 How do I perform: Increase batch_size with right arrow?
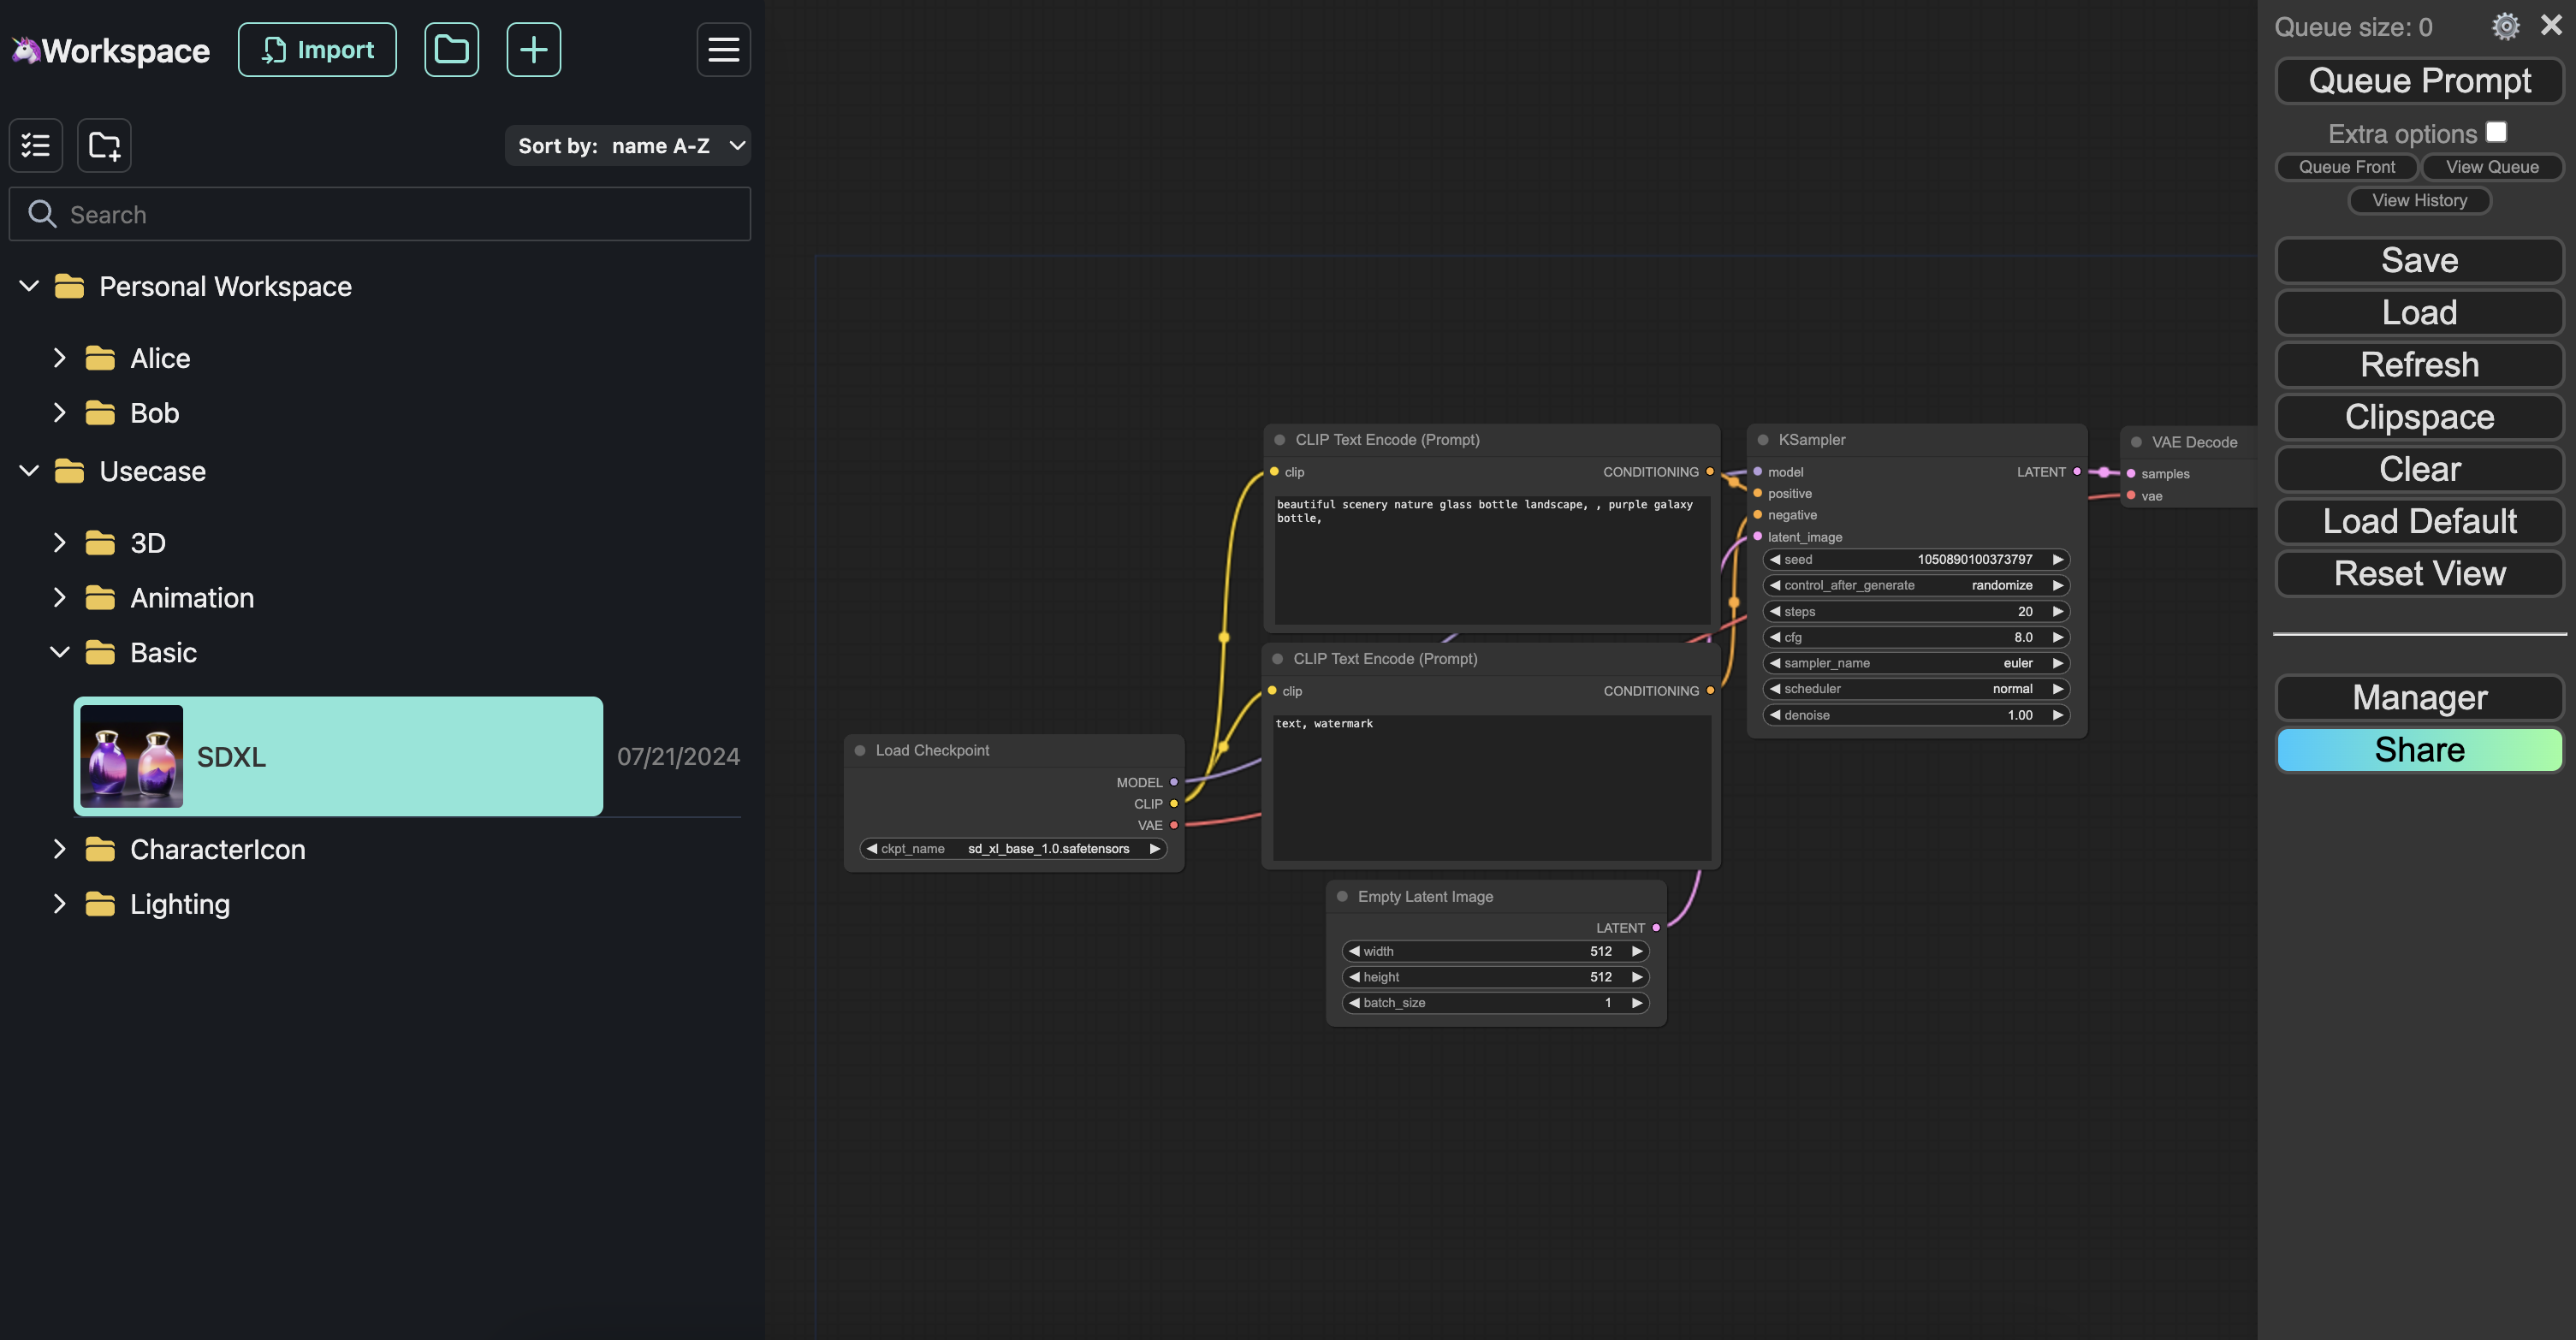[x=1636, y=1002]
